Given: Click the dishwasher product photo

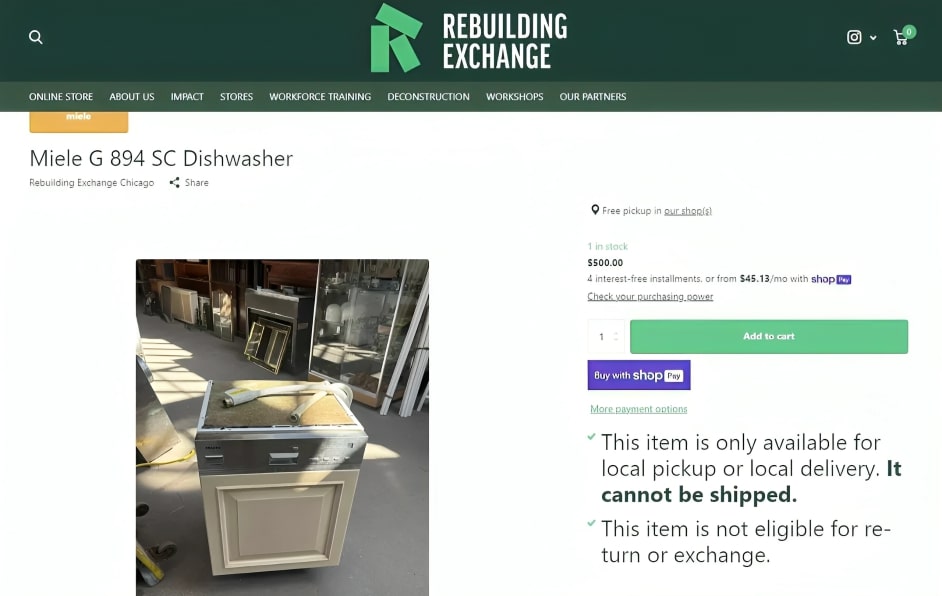Looking at the screenshot, I should click(x=282, y=427).
